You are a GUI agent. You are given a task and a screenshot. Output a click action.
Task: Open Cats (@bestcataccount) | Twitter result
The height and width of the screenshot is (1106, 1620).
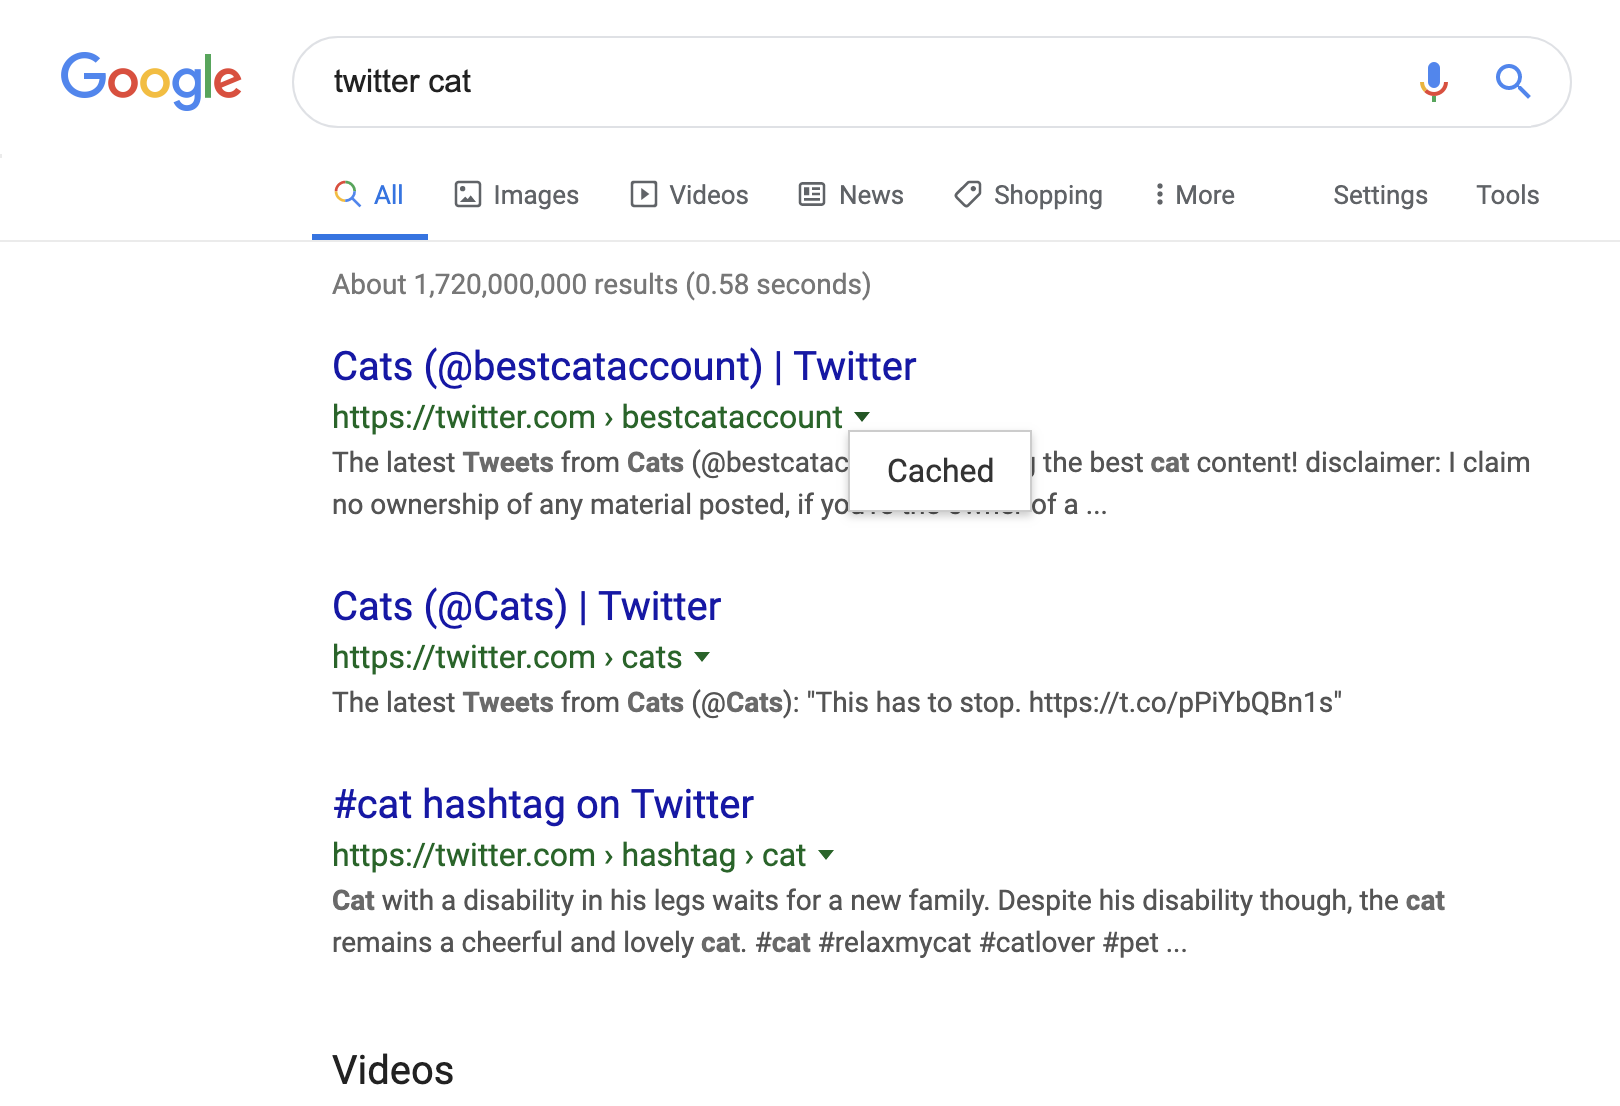(x=623, y=367)
